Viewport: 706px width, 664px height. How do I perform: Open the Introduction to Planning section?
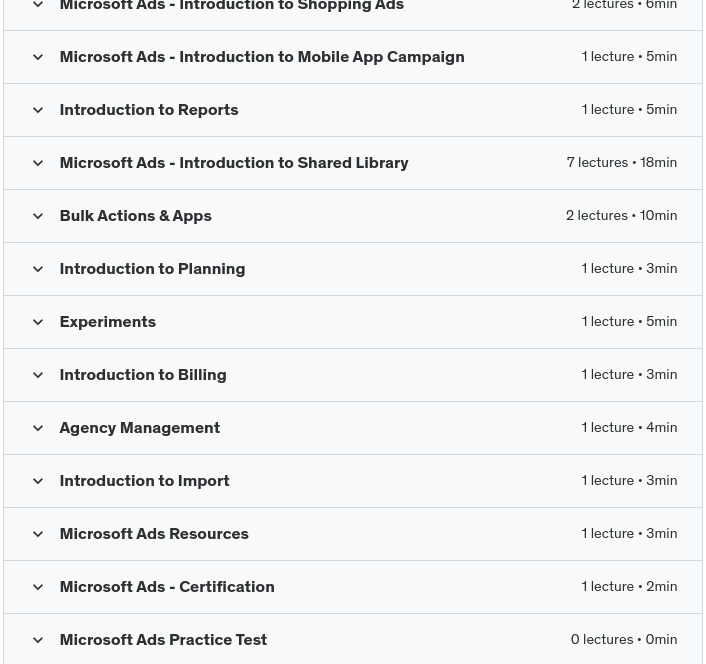coord(38,269)
